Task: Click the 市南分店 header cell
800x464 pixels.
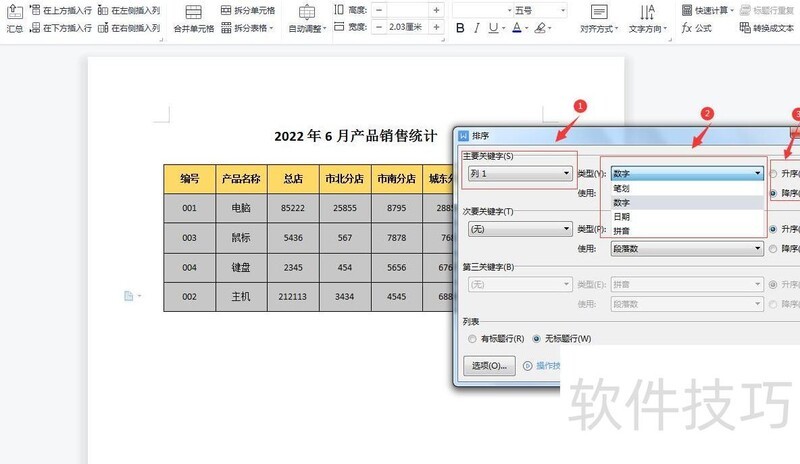Action: [x=396, y=179]
